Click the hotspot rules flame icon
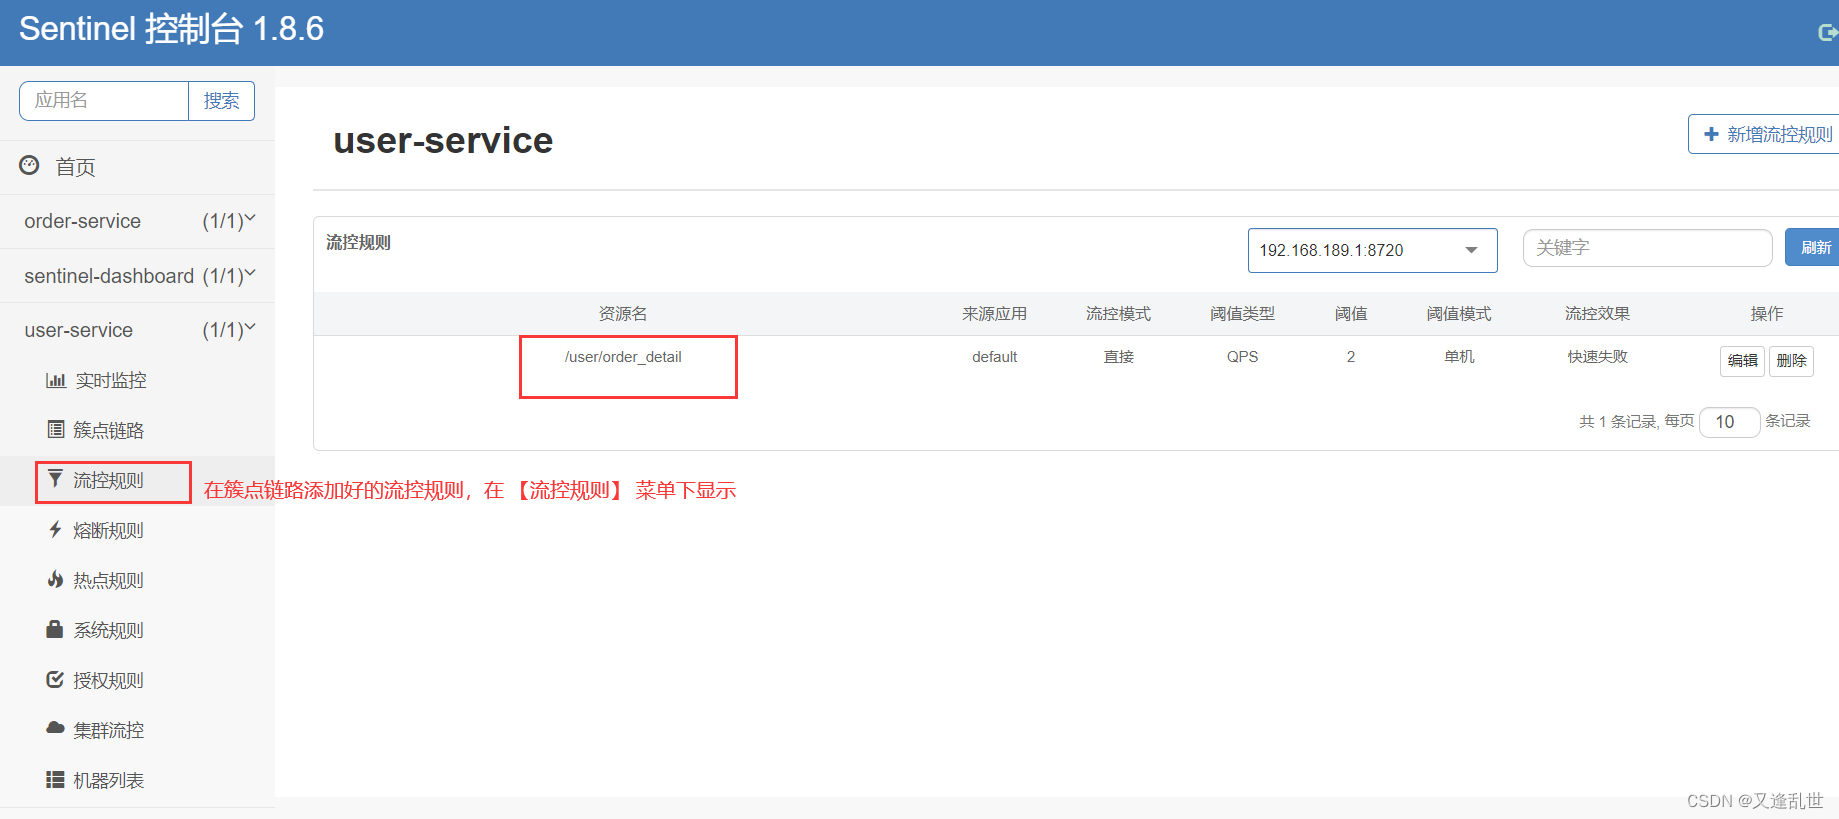1839x819 pixels. (x=55, y=579)
